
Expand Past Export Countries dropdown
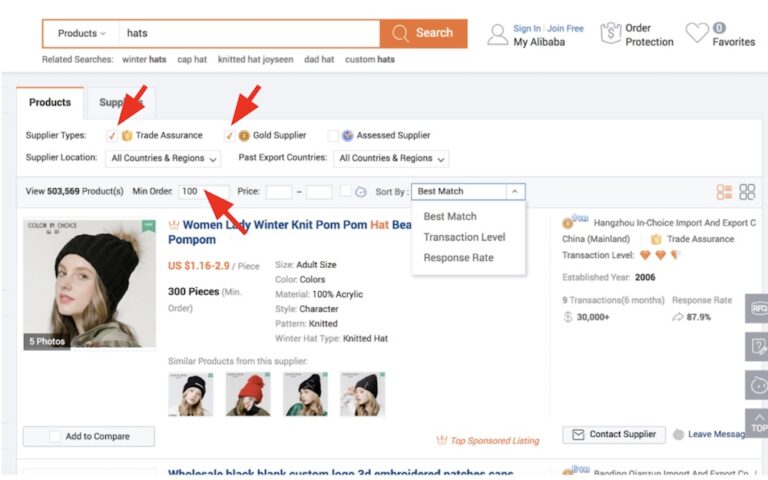tap(391, 159)
